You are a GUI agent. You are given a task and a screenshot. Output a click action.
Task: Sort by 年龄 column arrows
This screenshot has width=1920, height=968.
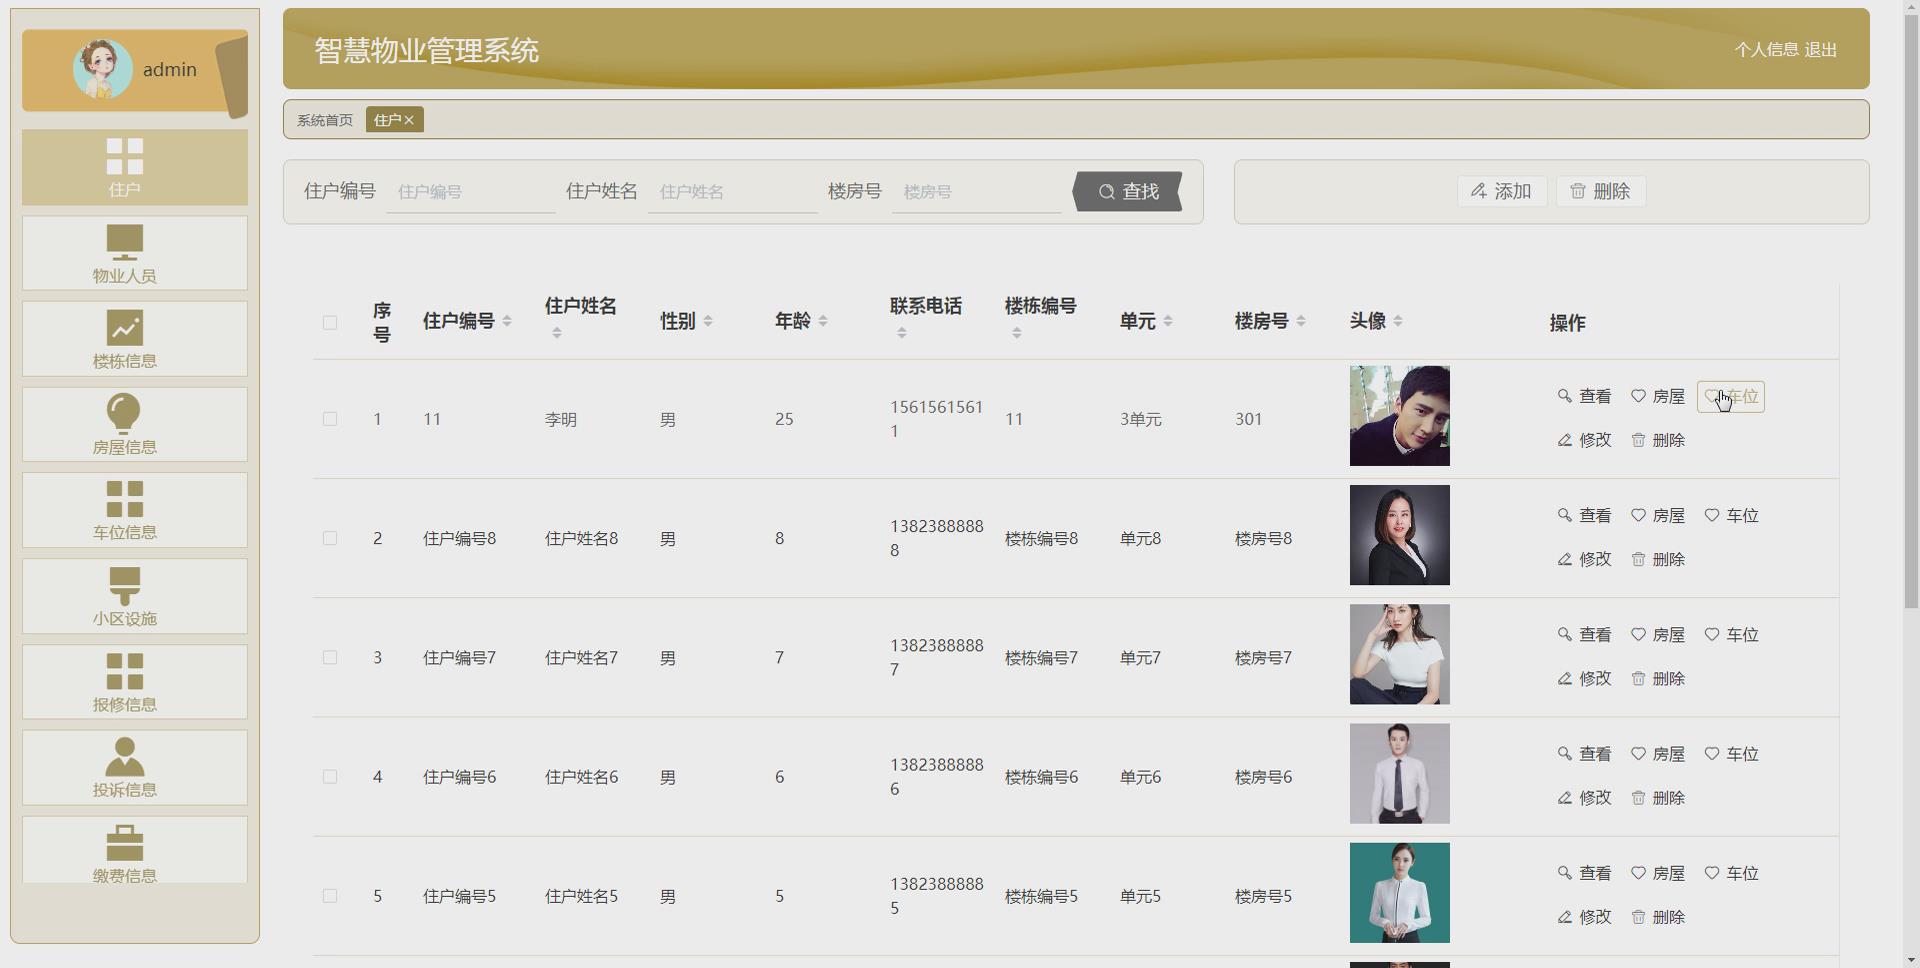(x=823, y=321)
